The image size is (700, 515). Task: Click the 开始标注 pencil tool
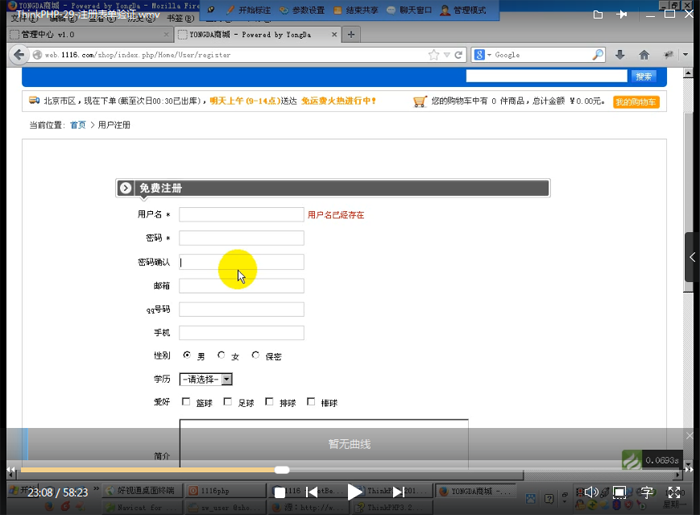[x=249, y=10]
